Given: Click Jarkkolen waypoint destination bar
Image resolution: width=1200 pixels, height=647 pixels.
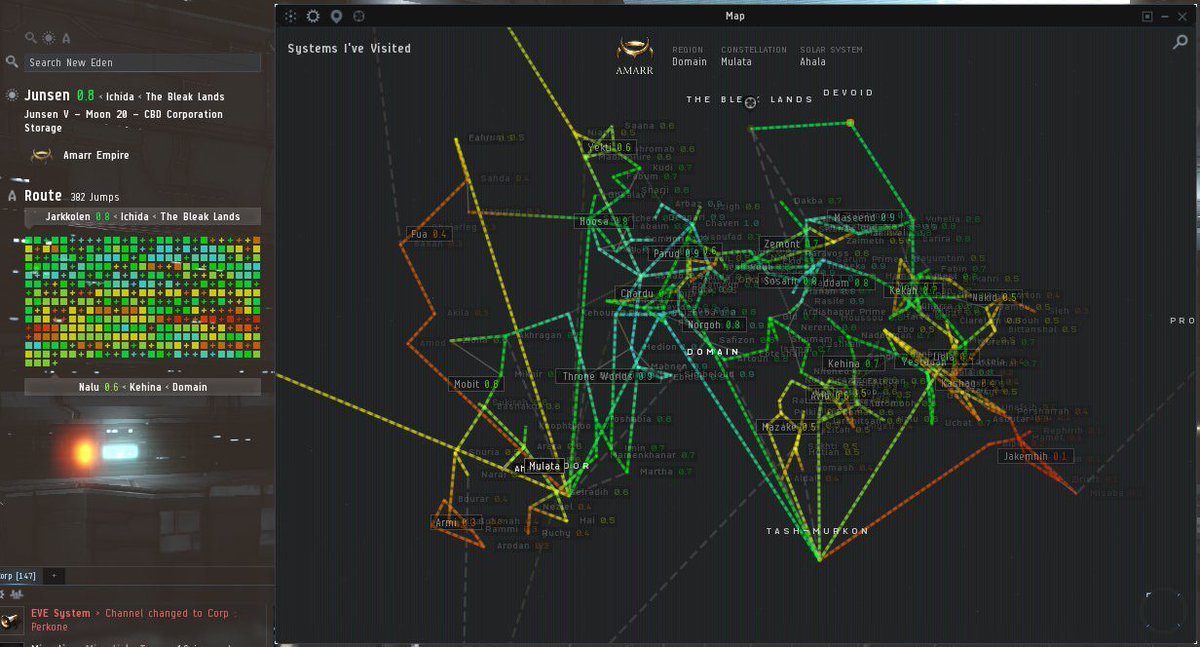Looking at the screenshot, I should pos(142,216).
